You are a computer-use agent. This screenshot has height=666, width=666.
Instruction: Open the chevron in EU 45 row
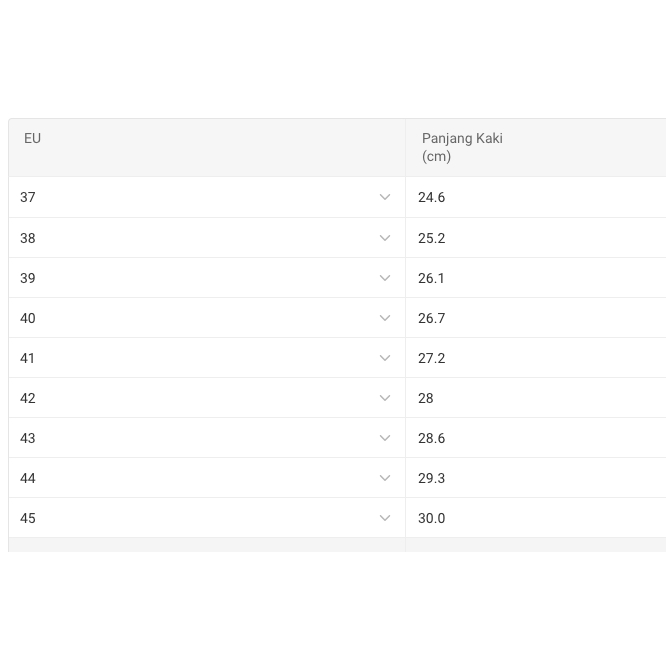point(385,518)
